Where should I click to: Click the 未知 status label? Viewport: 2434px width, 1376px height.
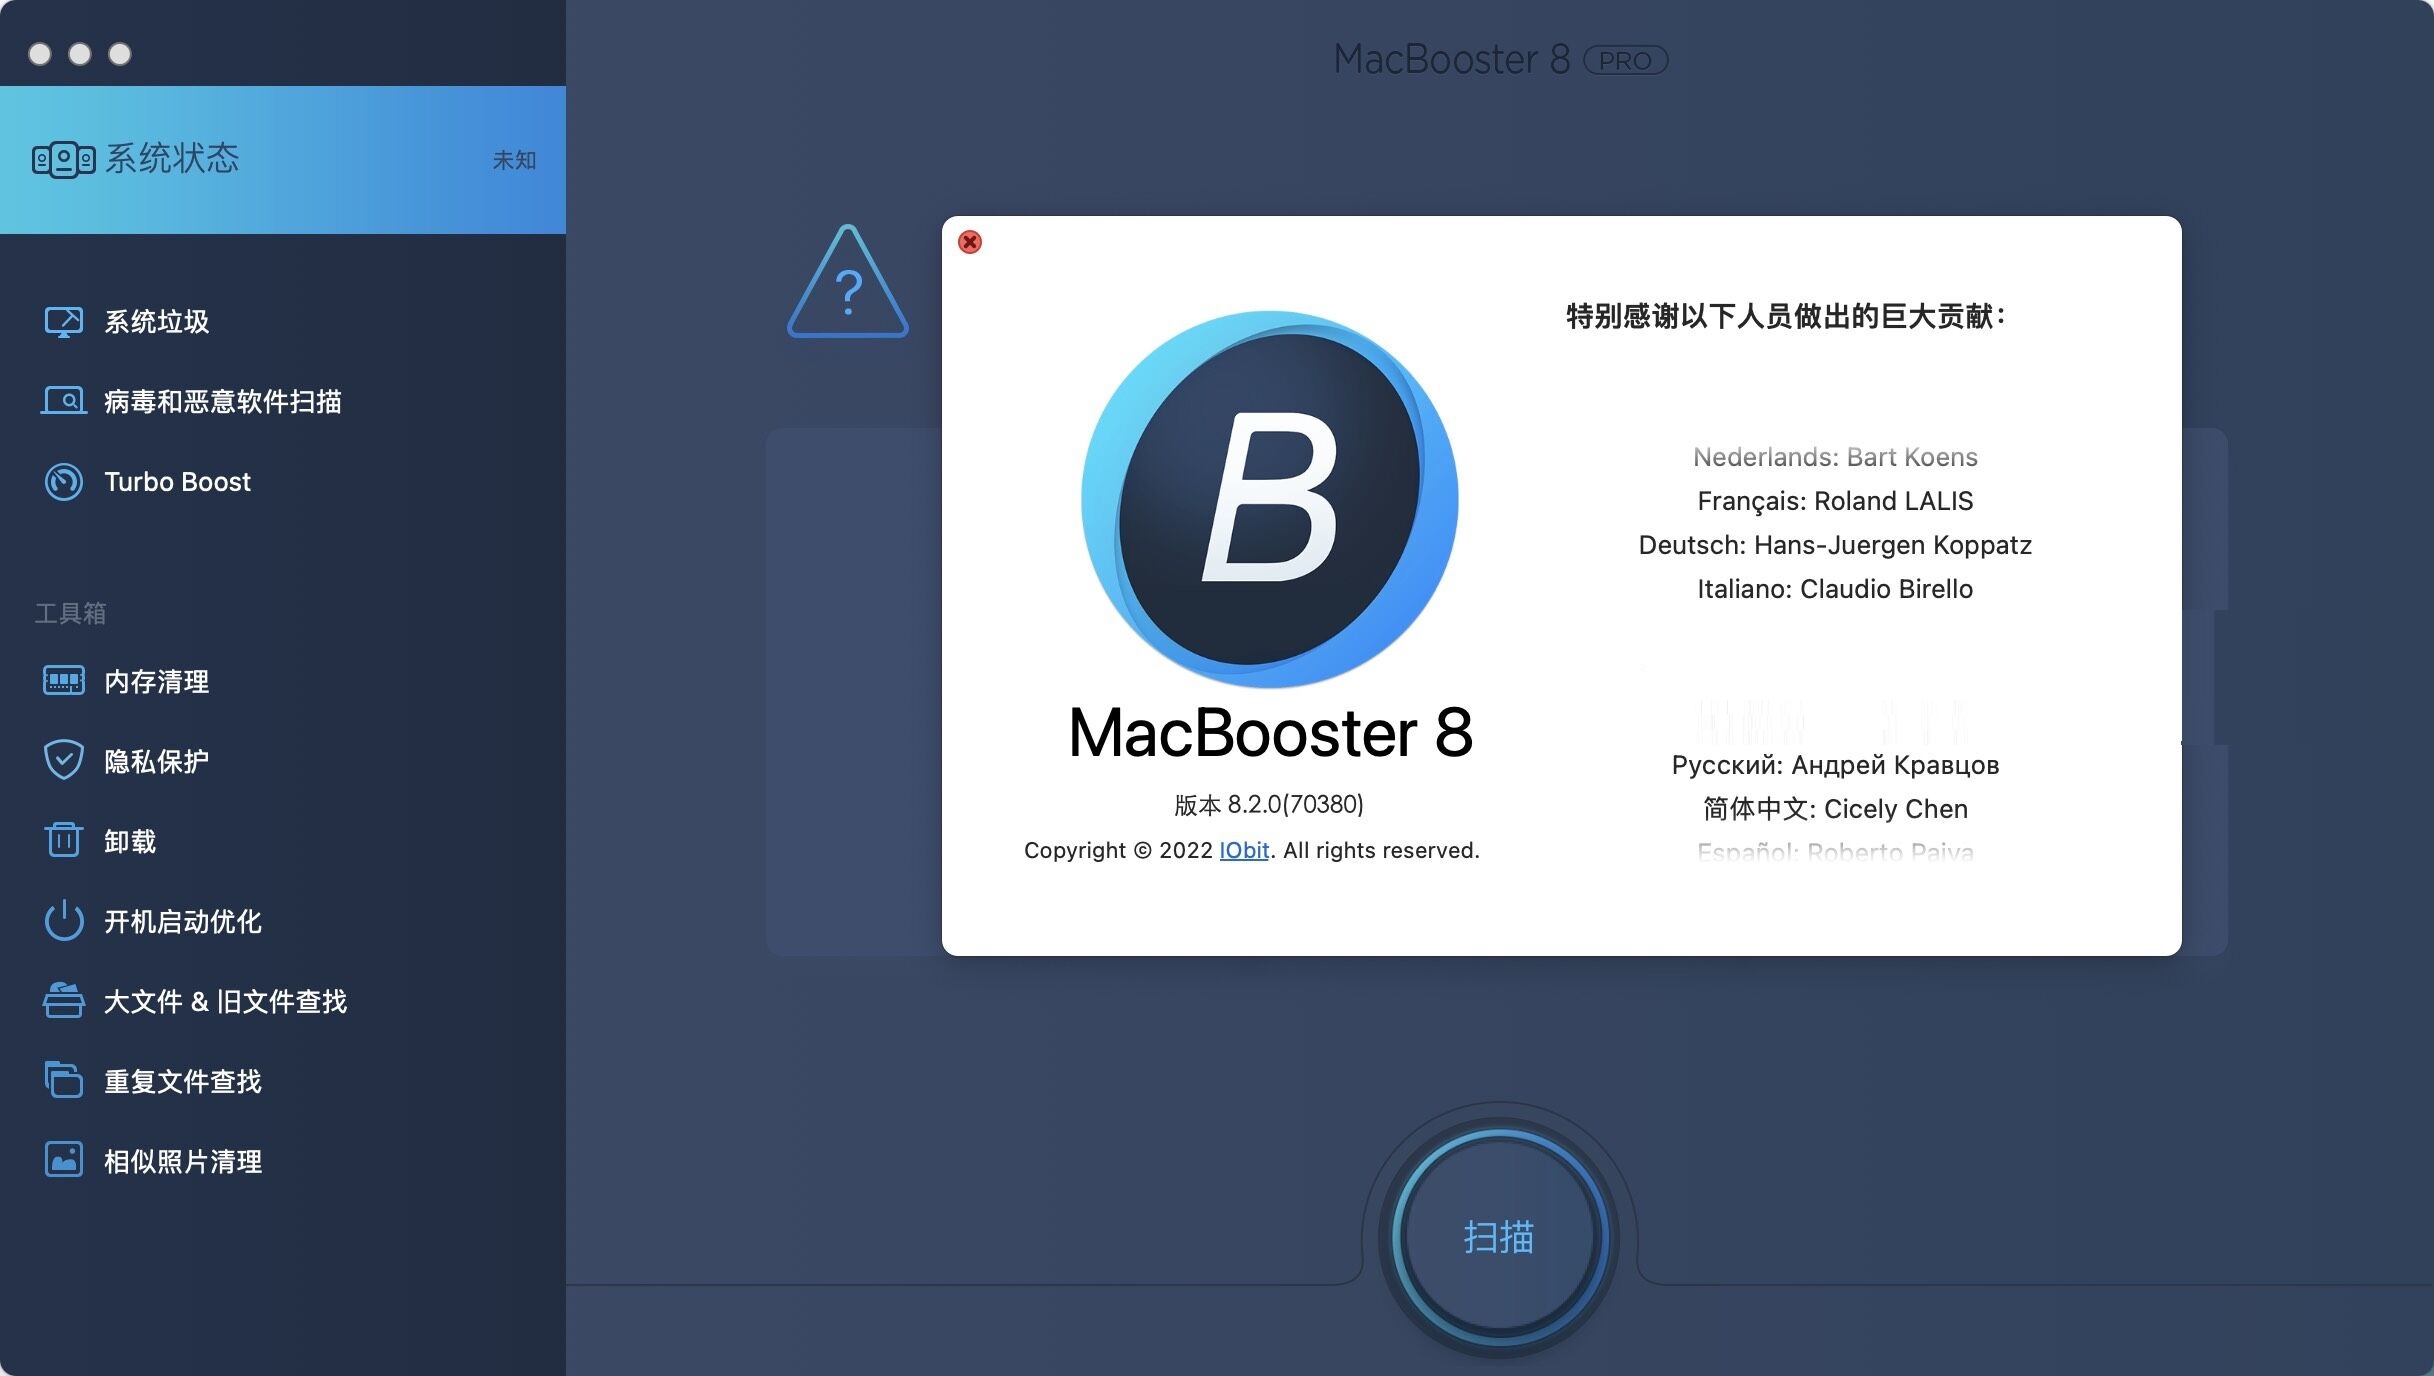coord(515,160)
